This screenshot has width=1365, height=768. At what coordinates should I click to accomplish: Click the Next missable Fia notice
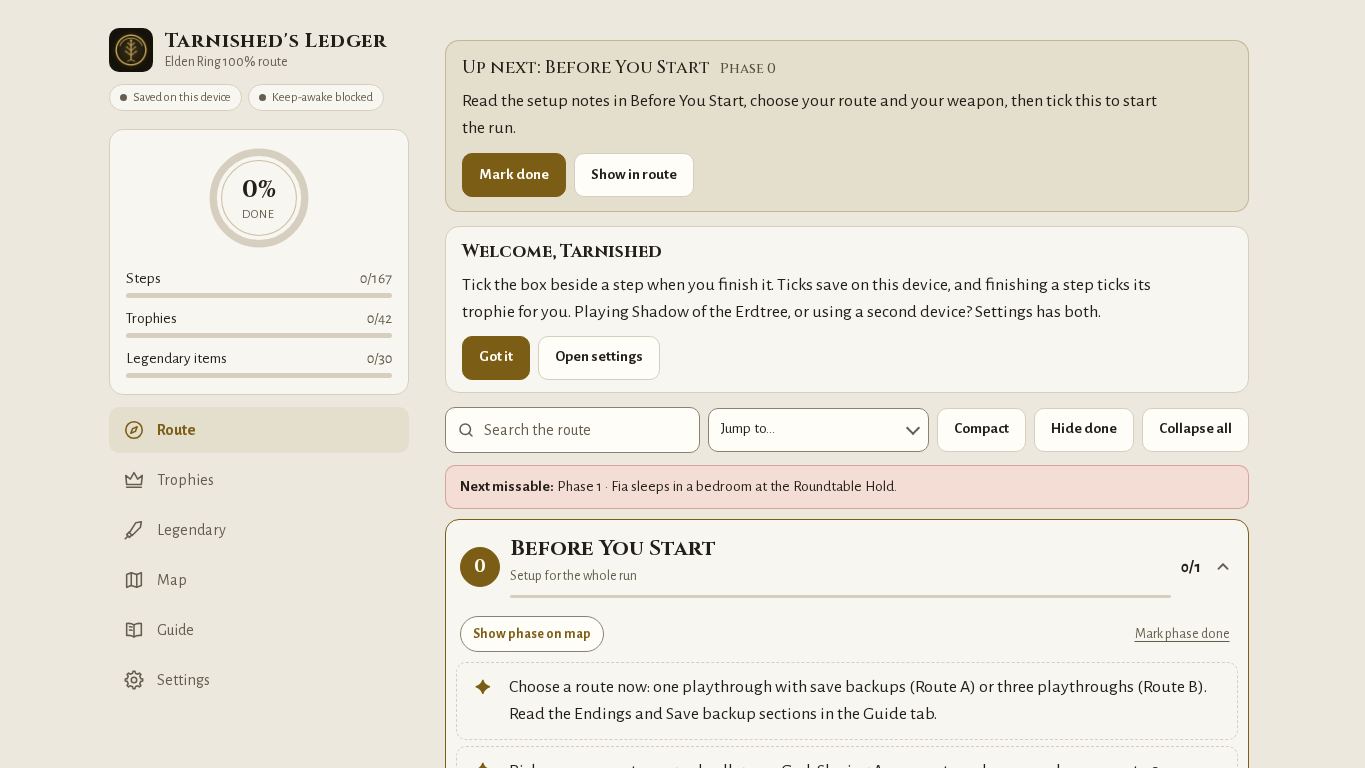(x=847, y=487)
